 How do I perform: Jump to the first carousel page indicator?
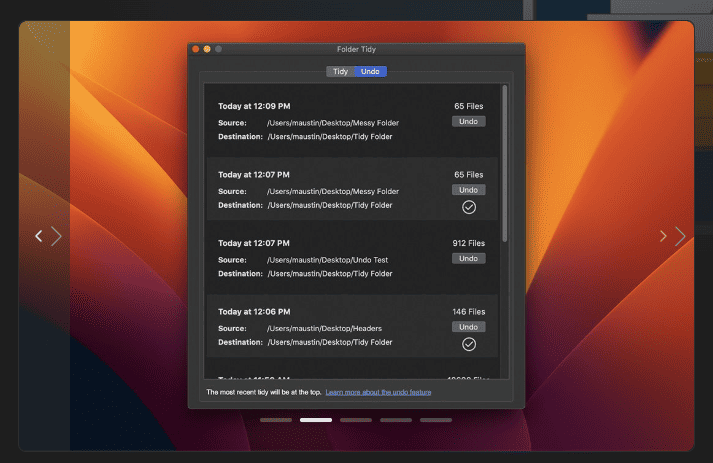276,420
